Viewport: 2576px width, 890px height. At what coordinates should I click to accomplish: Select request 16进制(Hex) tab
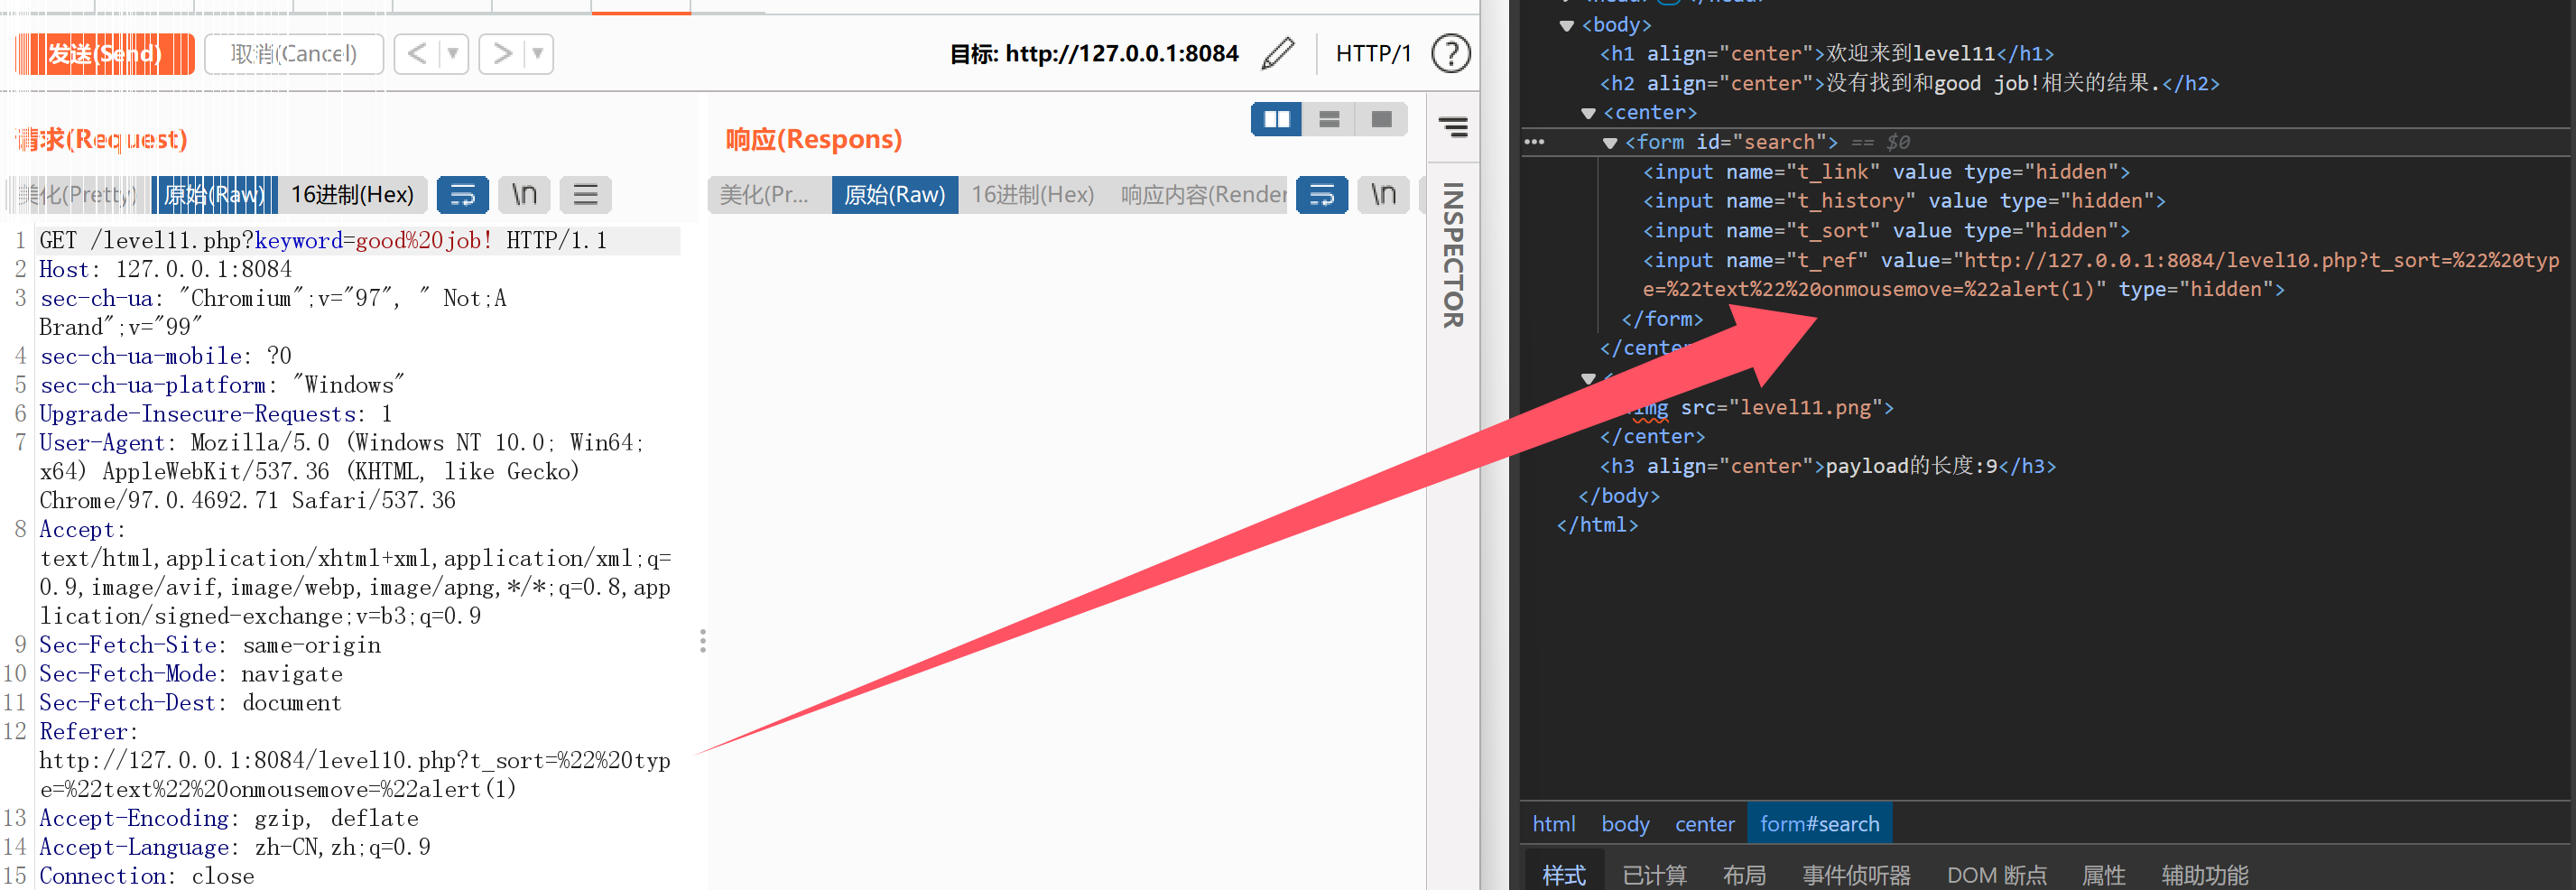click(x=352, y=194)
